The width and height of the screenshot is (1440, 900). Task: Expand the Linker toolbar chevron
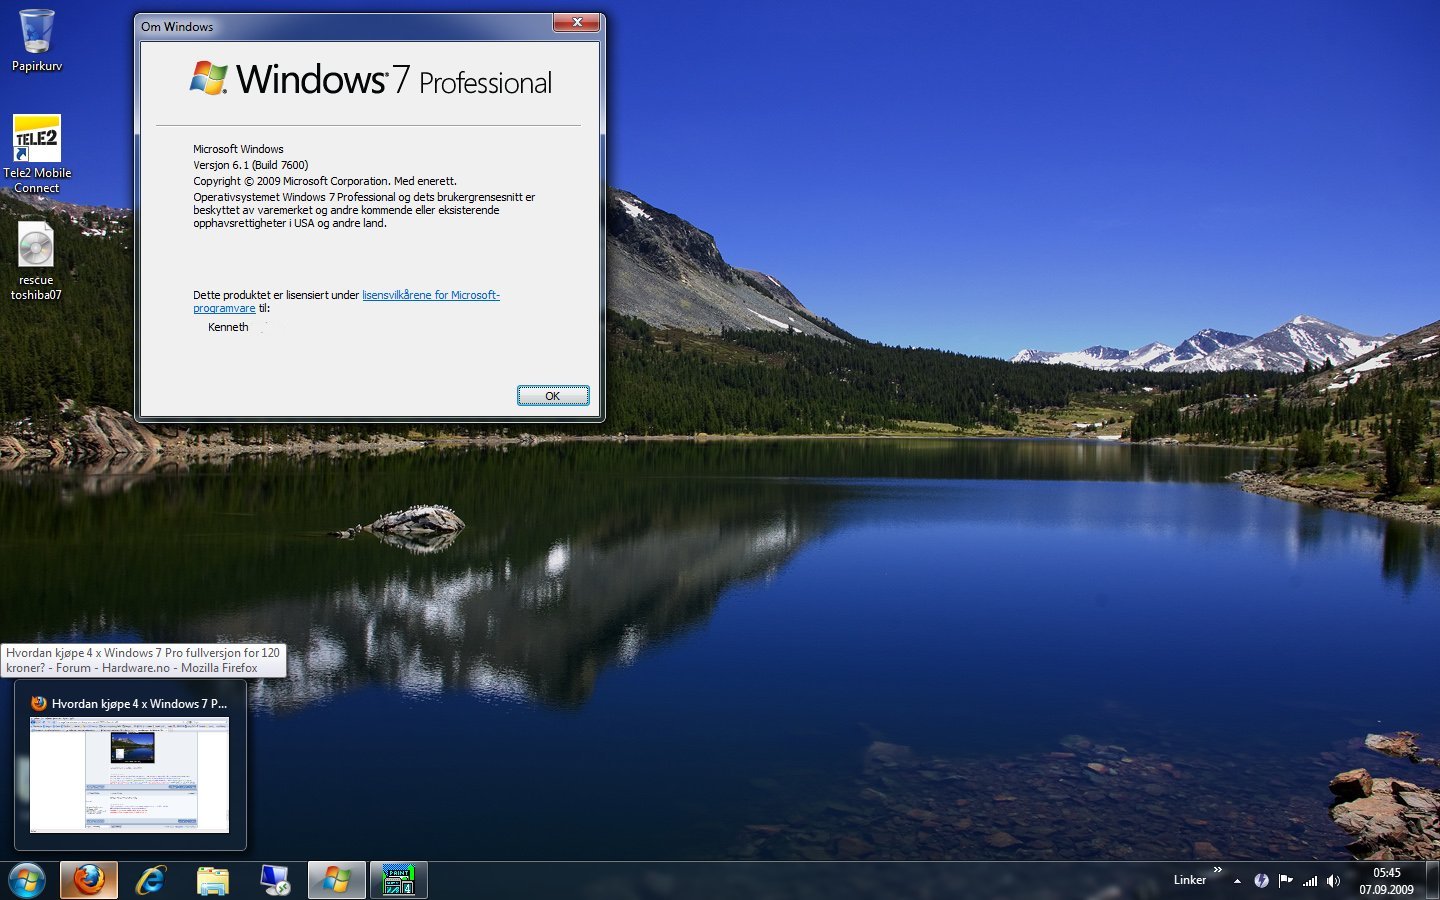point(1217,871)
